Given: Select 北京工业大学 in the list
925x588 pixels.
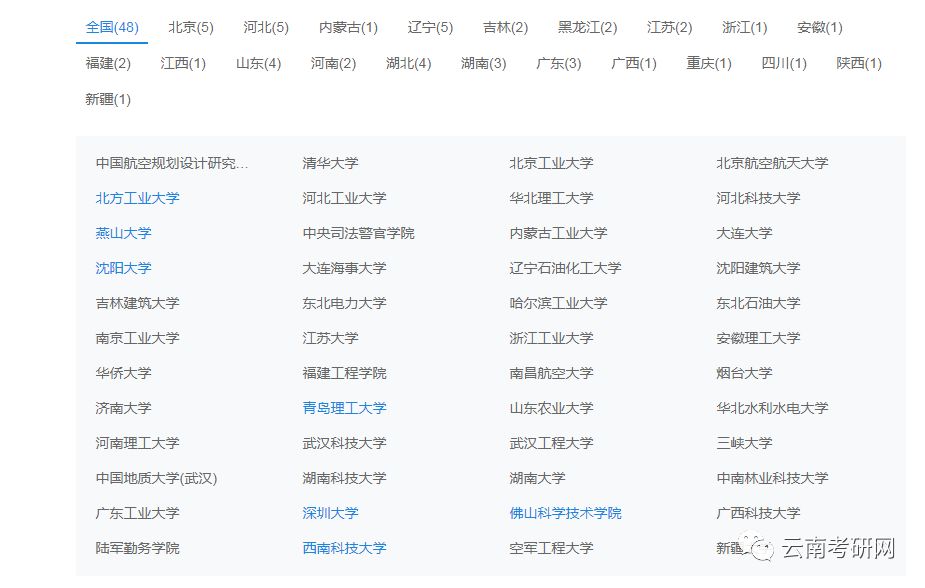Looking at the screenshot, I should pyautogui.click(x=551, y=163).
